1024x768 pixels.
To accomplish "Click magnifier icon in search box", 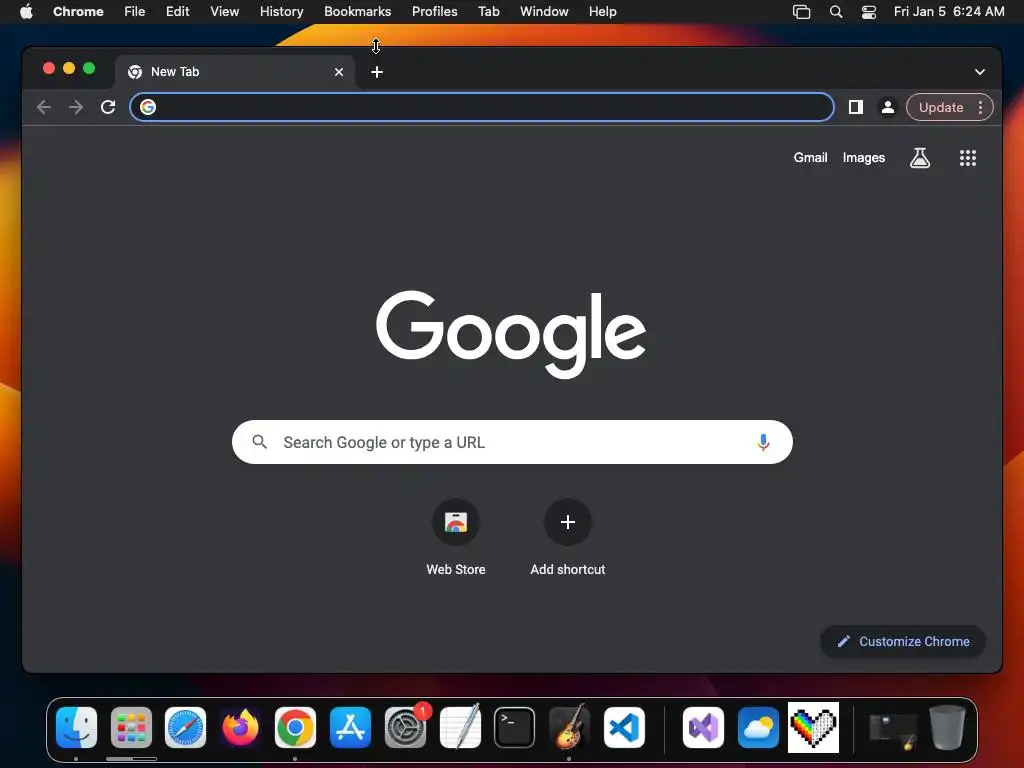I will coord(259,442).
